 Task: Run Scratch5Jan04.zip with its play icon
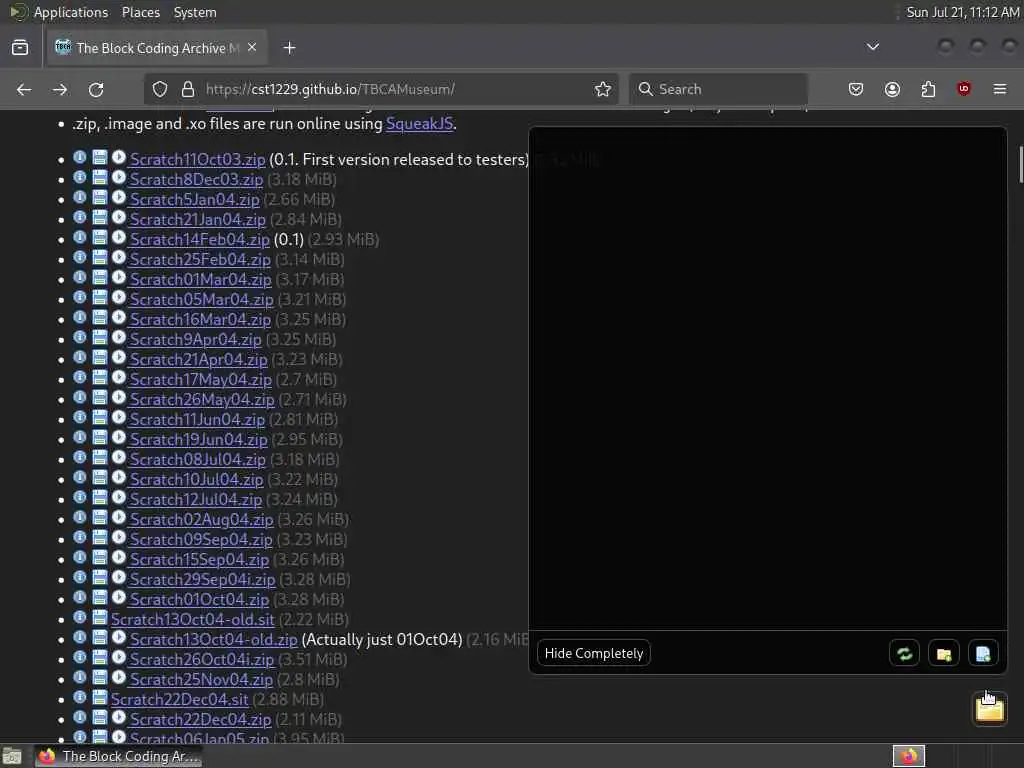(119, 197)
